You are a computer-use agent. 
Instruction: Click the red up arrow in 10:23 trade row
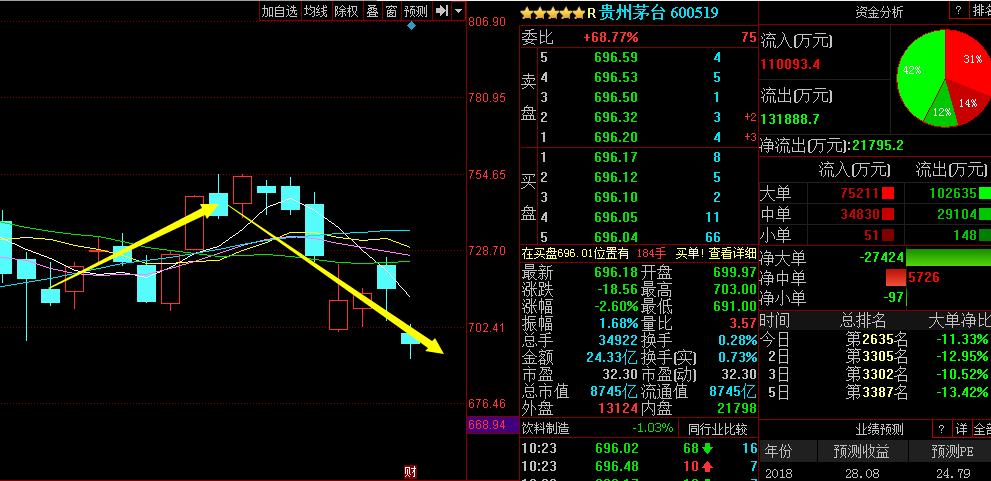tap(707, 467)
